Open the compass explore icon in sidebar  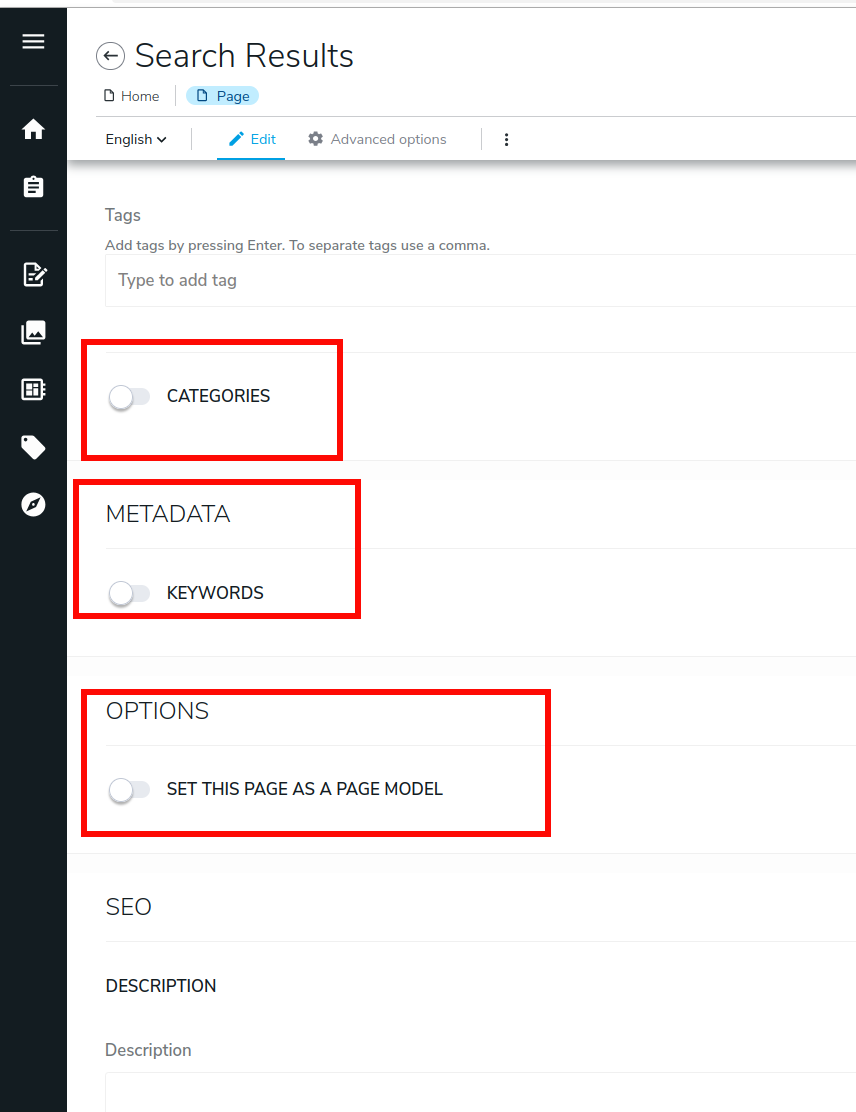point(33,504)
